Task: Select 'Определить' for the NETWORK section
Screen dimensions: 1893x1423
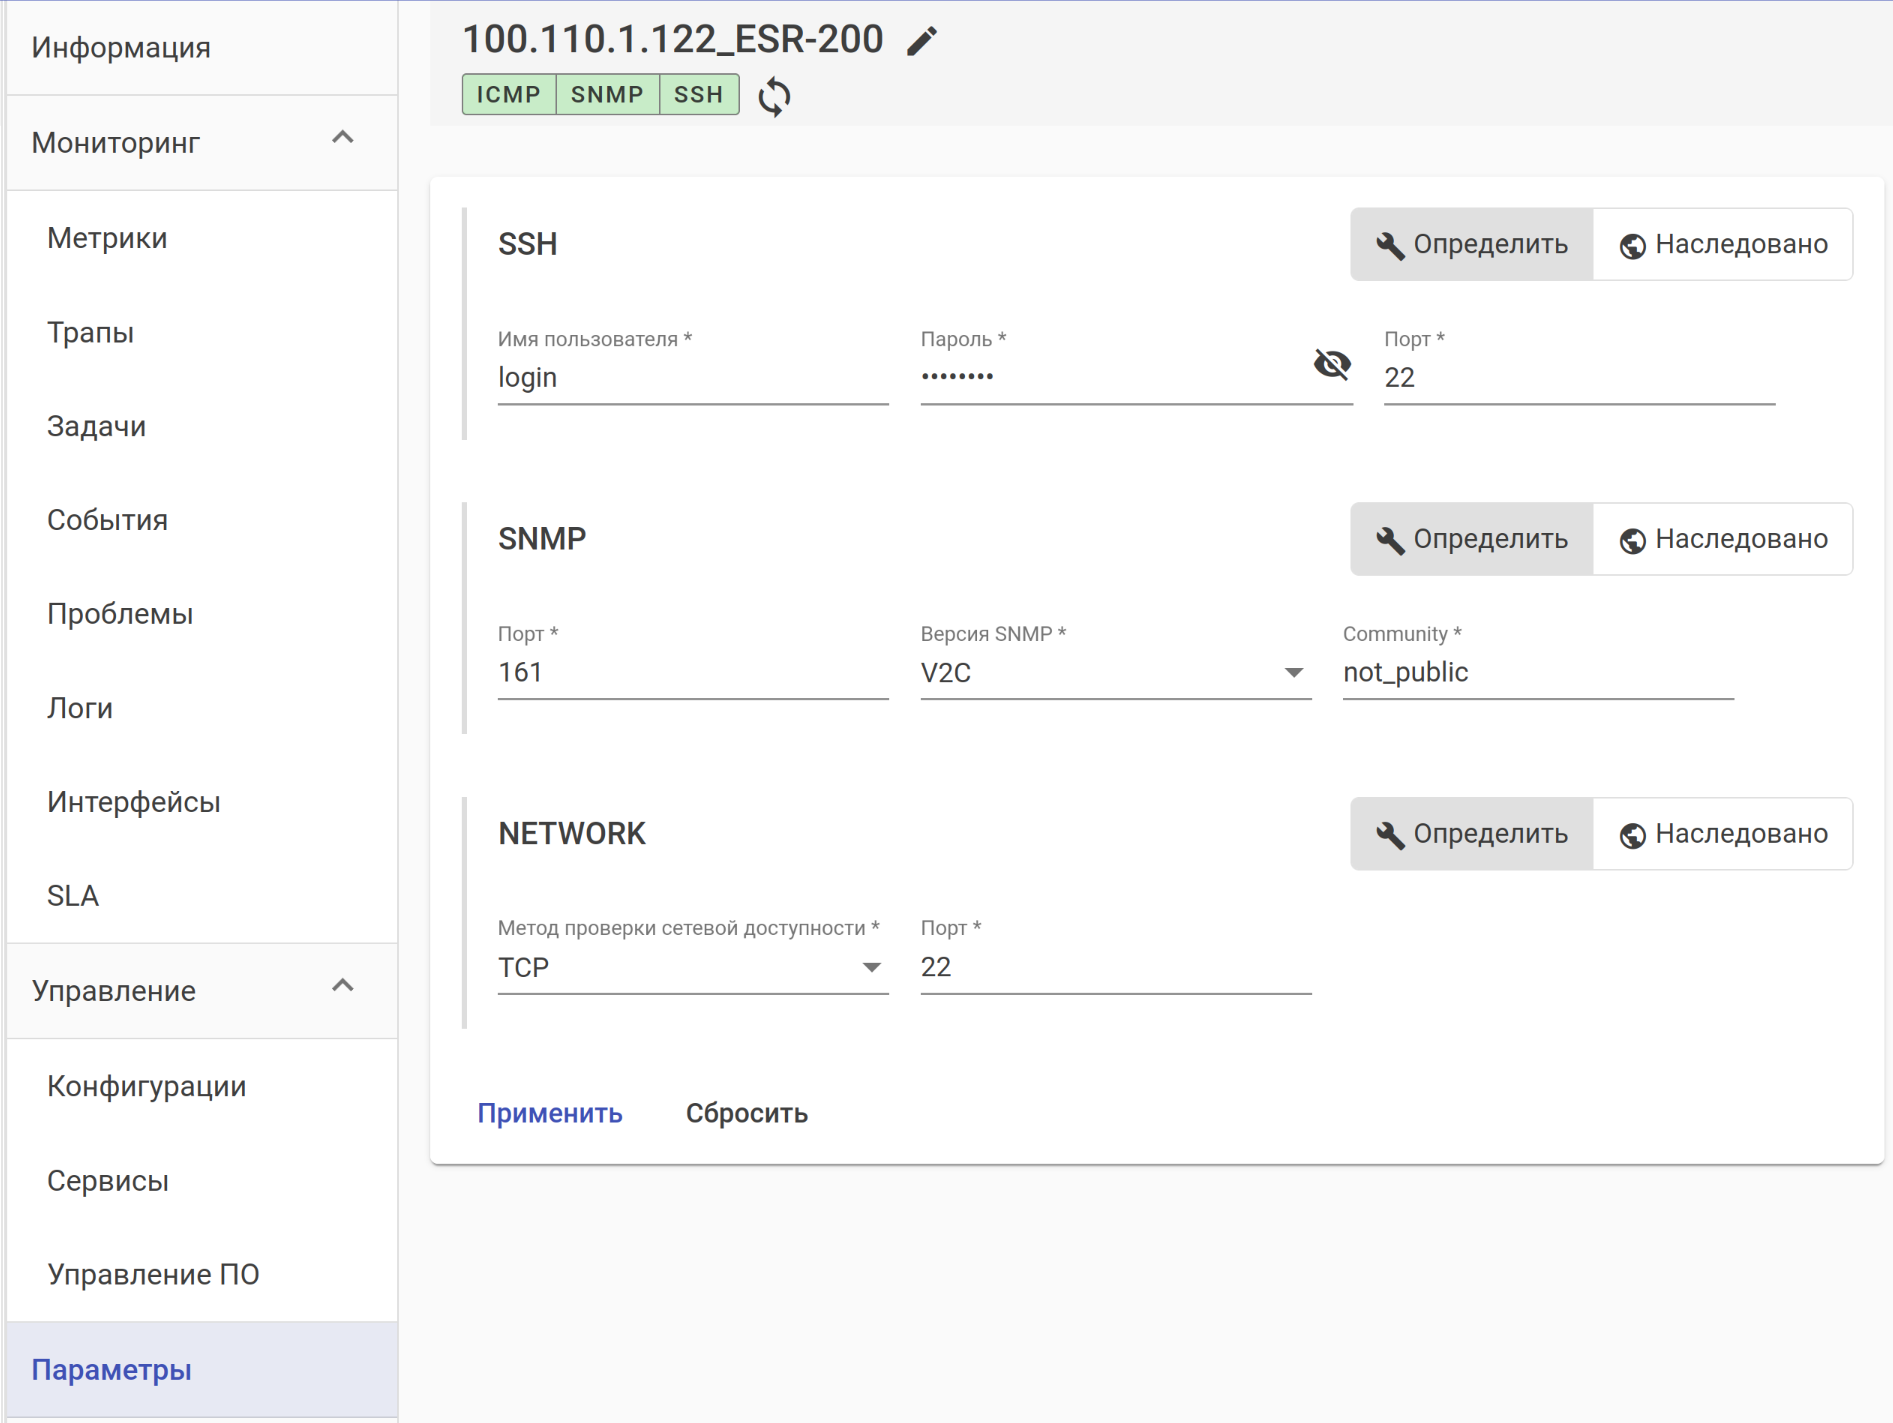Action: [x=1471, y=834]
